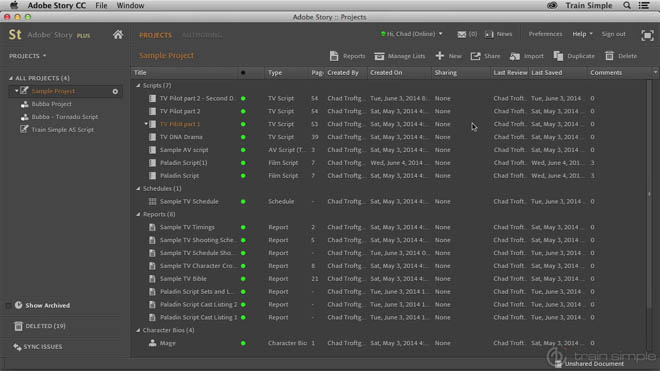Collapse the Schedules (1) group
The height and width of the screenshot is (371, 660).
tap(138, 189)
